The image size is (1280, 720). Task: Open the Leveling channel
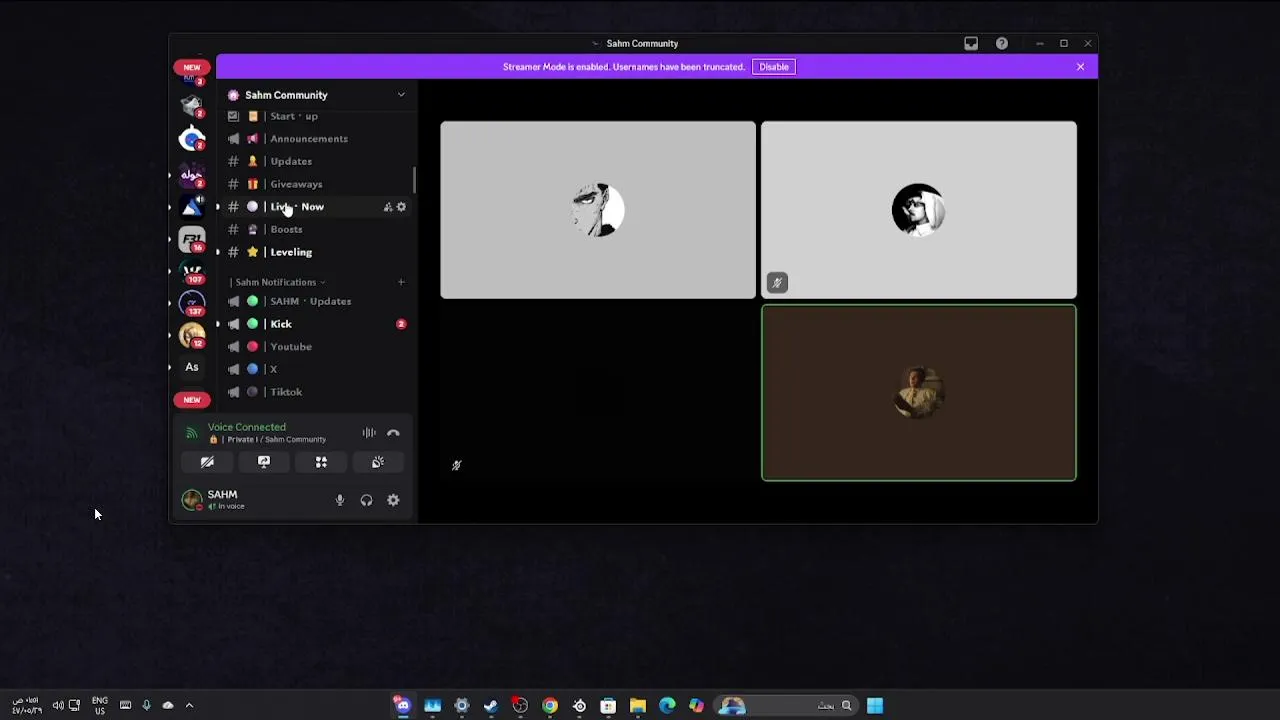point(316,252)
